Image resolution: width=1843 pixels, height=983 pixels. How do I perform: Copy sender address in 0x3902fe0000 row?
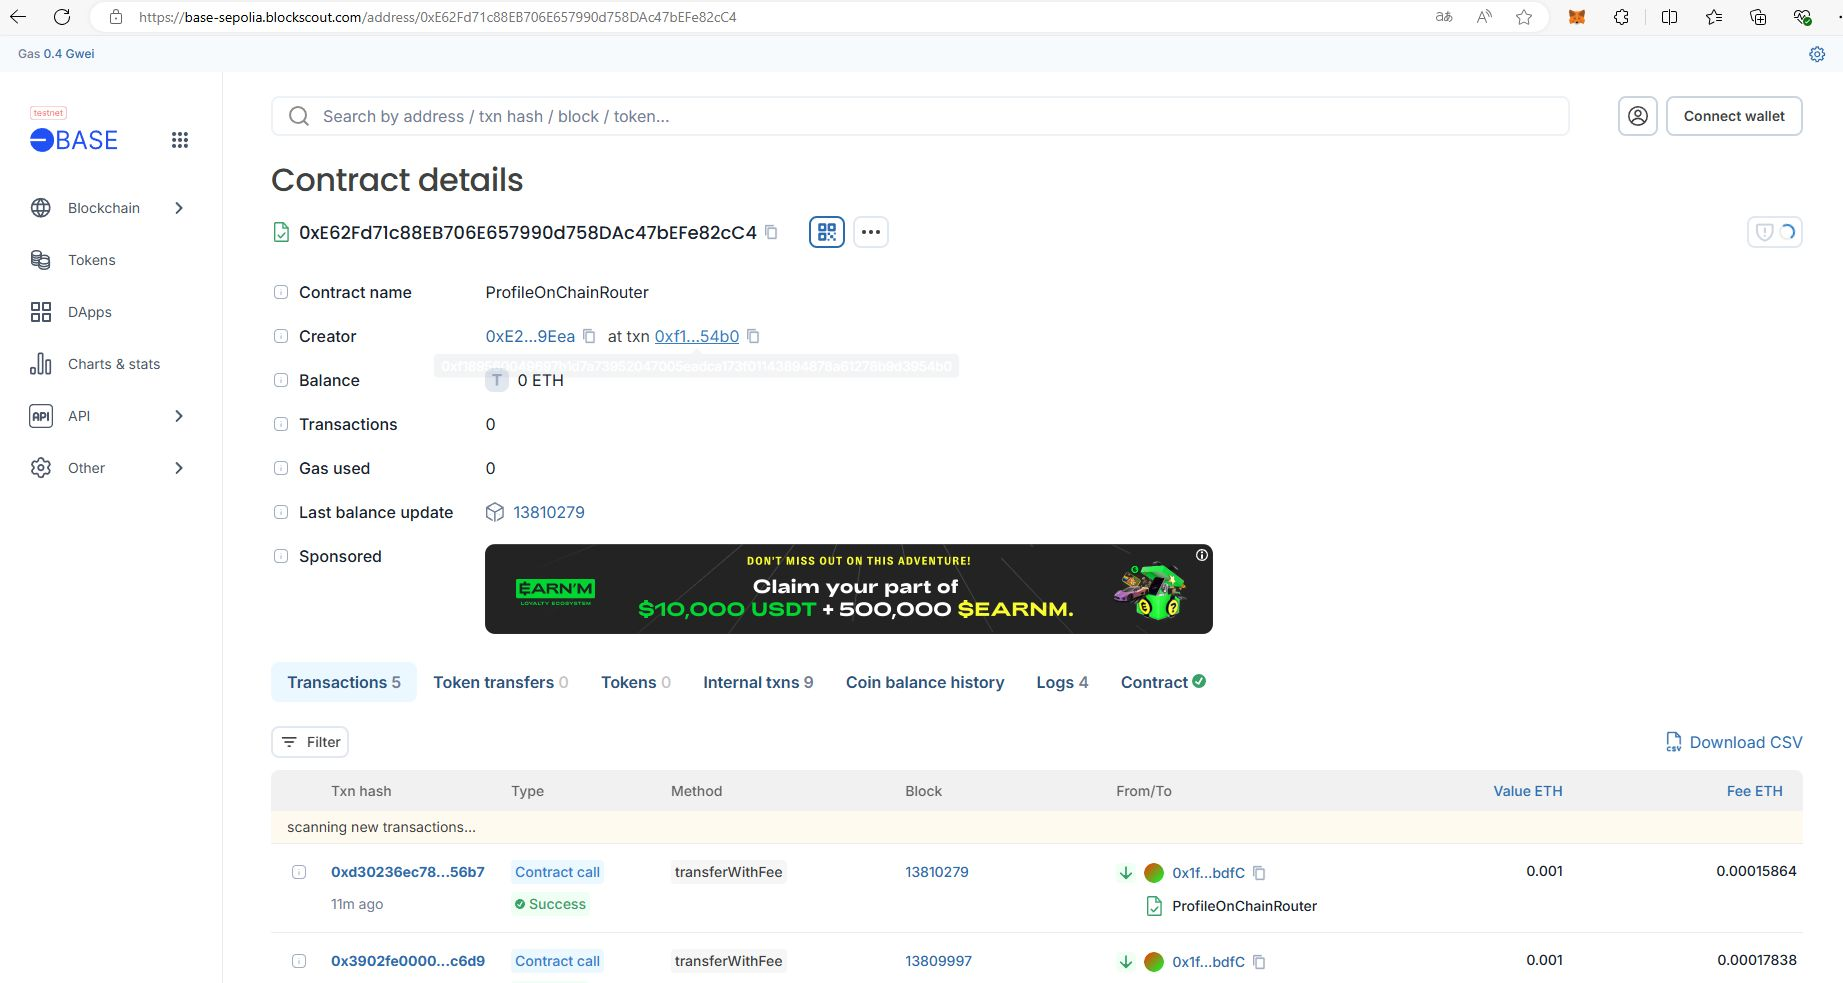(x=1259, y=962)
